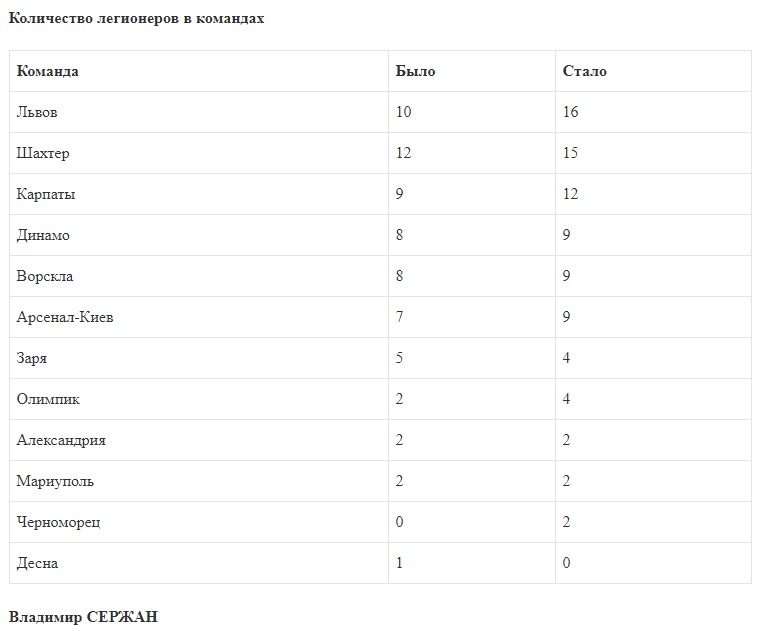Click the Было column header

415,71
